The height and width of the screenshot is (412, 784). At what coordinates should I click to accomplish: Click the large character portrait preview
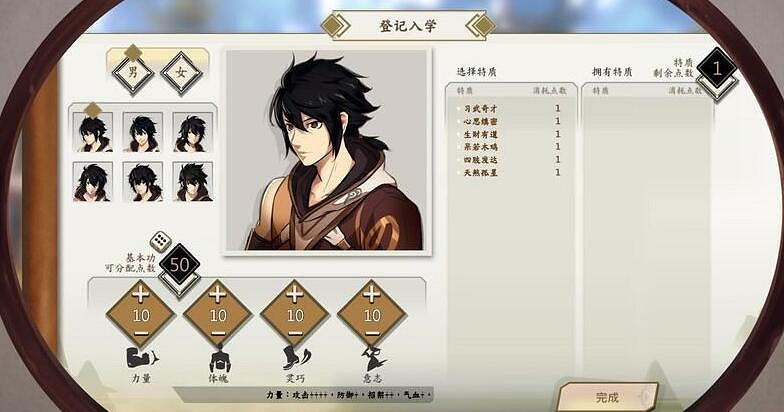click(x=327, y=150)
